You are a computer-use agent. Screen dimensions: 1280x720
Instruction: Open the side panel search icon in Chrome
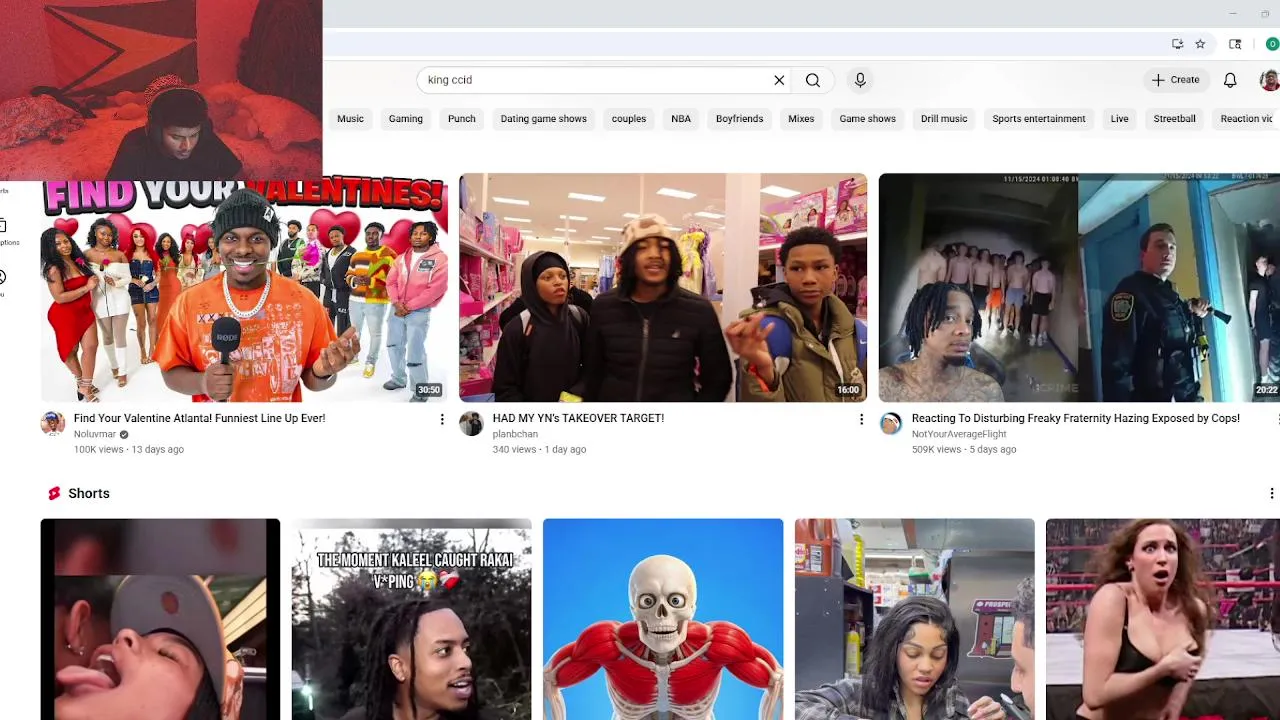pyautogui.click(x=1235, y=44)
